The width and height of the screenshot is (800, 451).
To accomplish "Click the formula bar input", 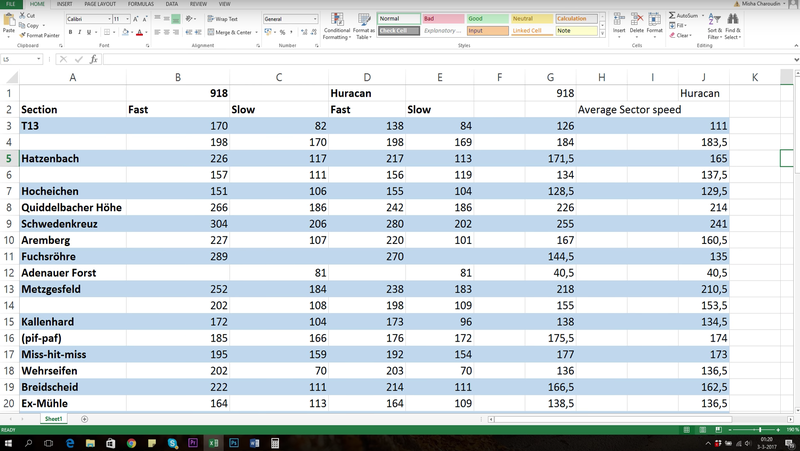I will click(447, 59).
